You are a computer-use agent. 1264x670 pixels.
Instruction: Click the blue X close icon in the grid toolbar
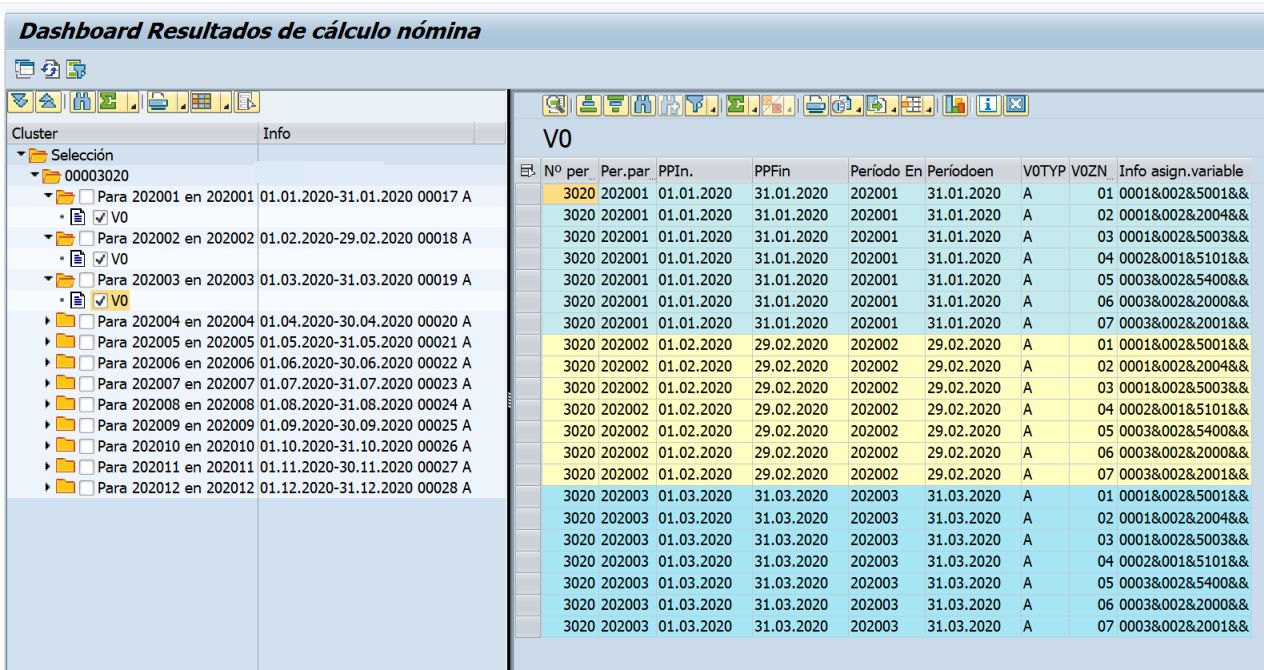1016,105
